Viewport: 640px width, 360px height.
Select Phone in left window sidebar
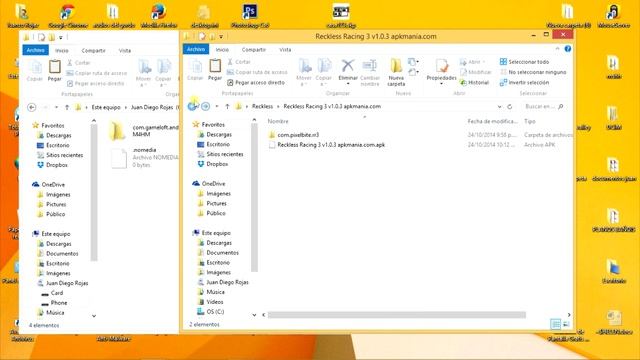click(54, 303)
